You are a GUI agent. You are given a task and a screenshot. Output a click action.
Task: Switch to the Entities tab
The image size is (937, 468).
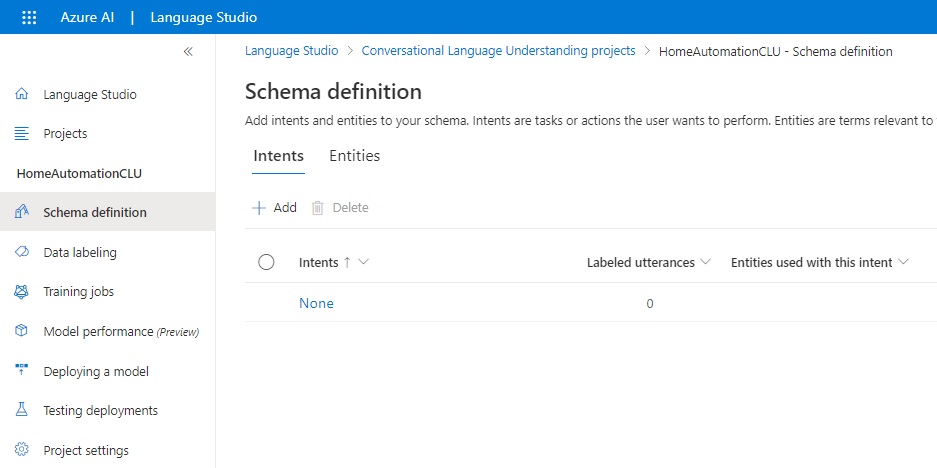pyautogui.click(x=354, y=156)
